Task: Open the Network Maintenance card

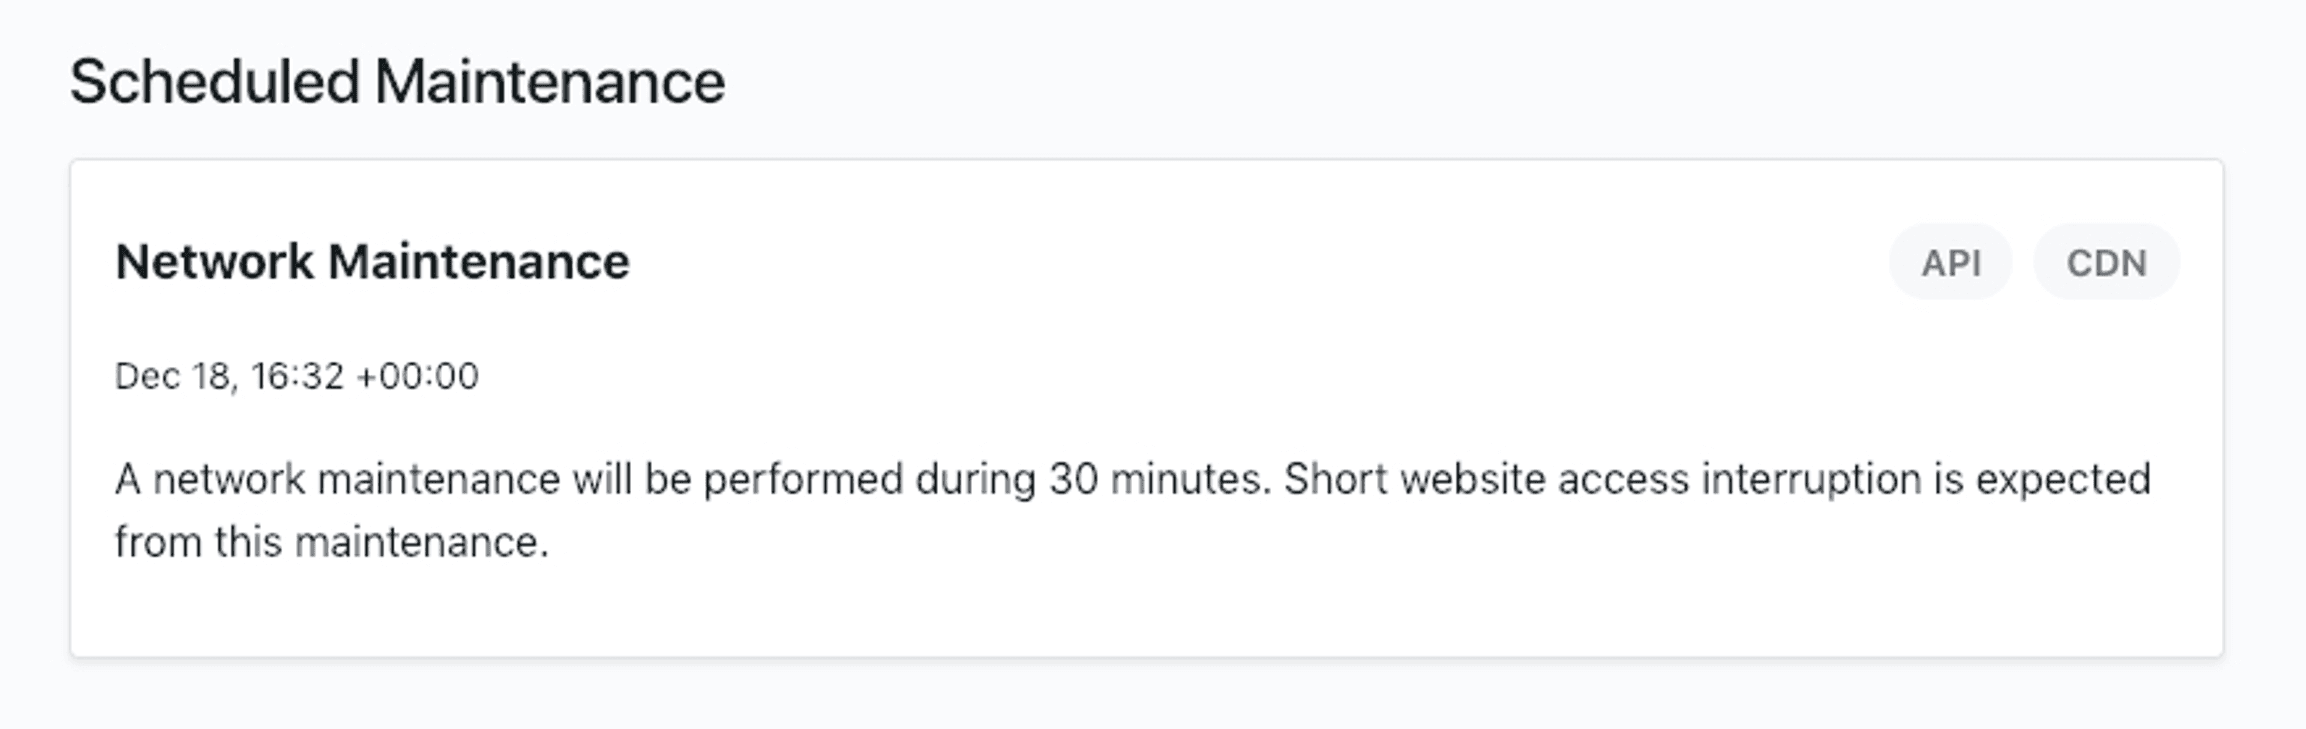Action: tap(1150, 410)
